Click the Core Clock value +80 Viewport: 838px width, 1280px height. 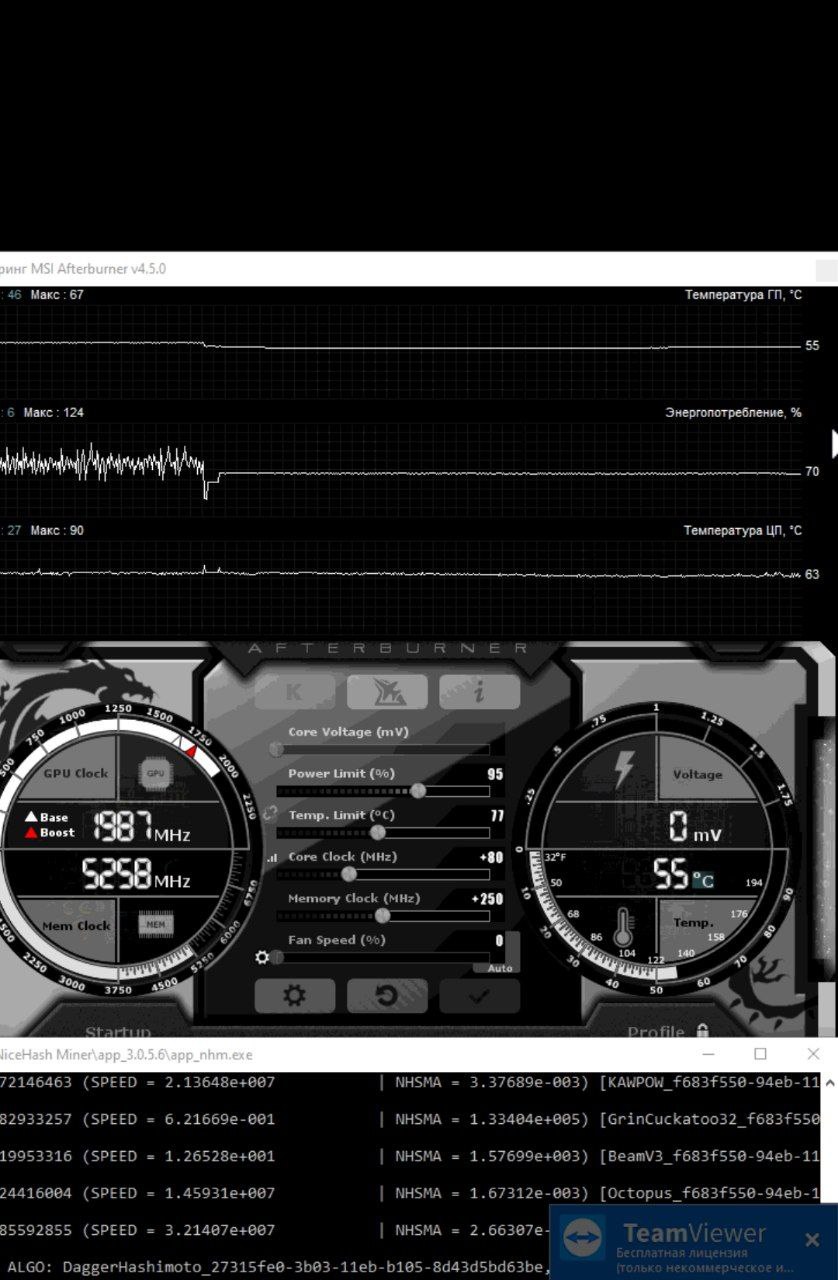click(x=491, y=857)
